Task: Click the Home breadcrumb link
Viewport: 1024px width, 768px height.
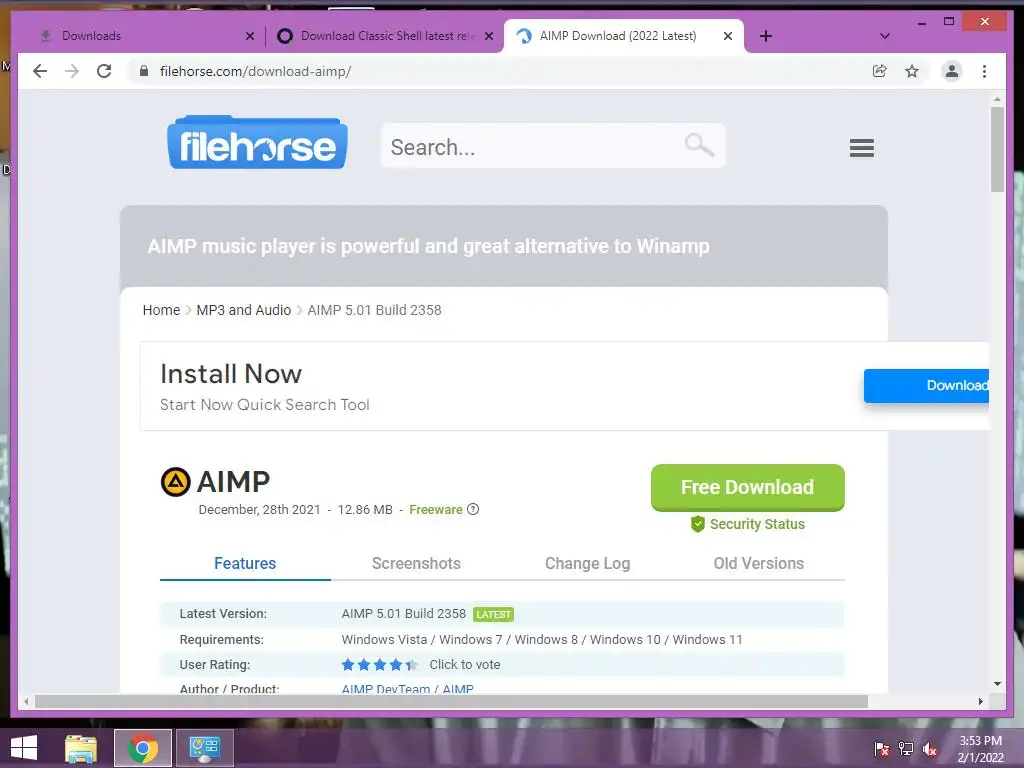Action: (x=161, y=310)
